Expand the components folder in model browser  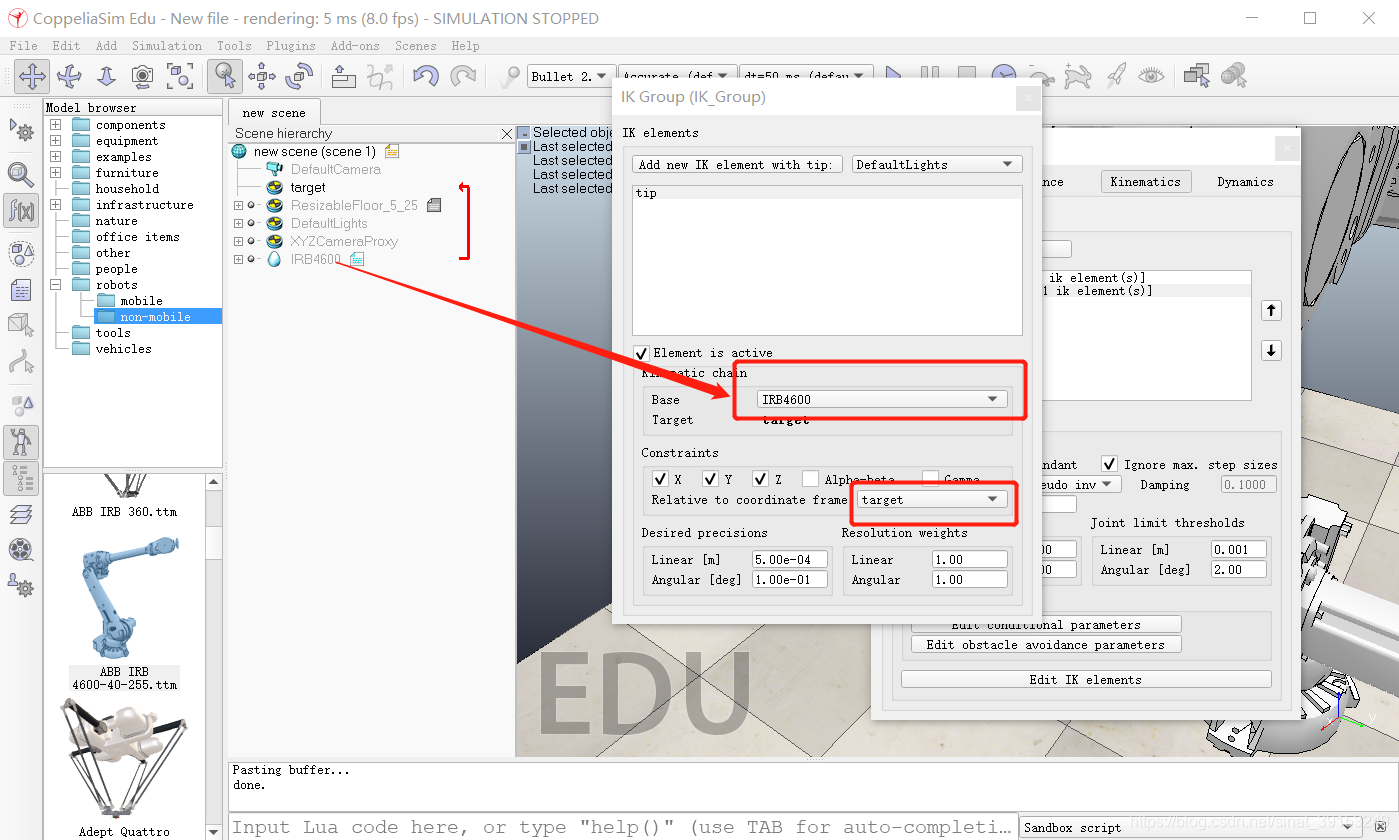(55, 125)
